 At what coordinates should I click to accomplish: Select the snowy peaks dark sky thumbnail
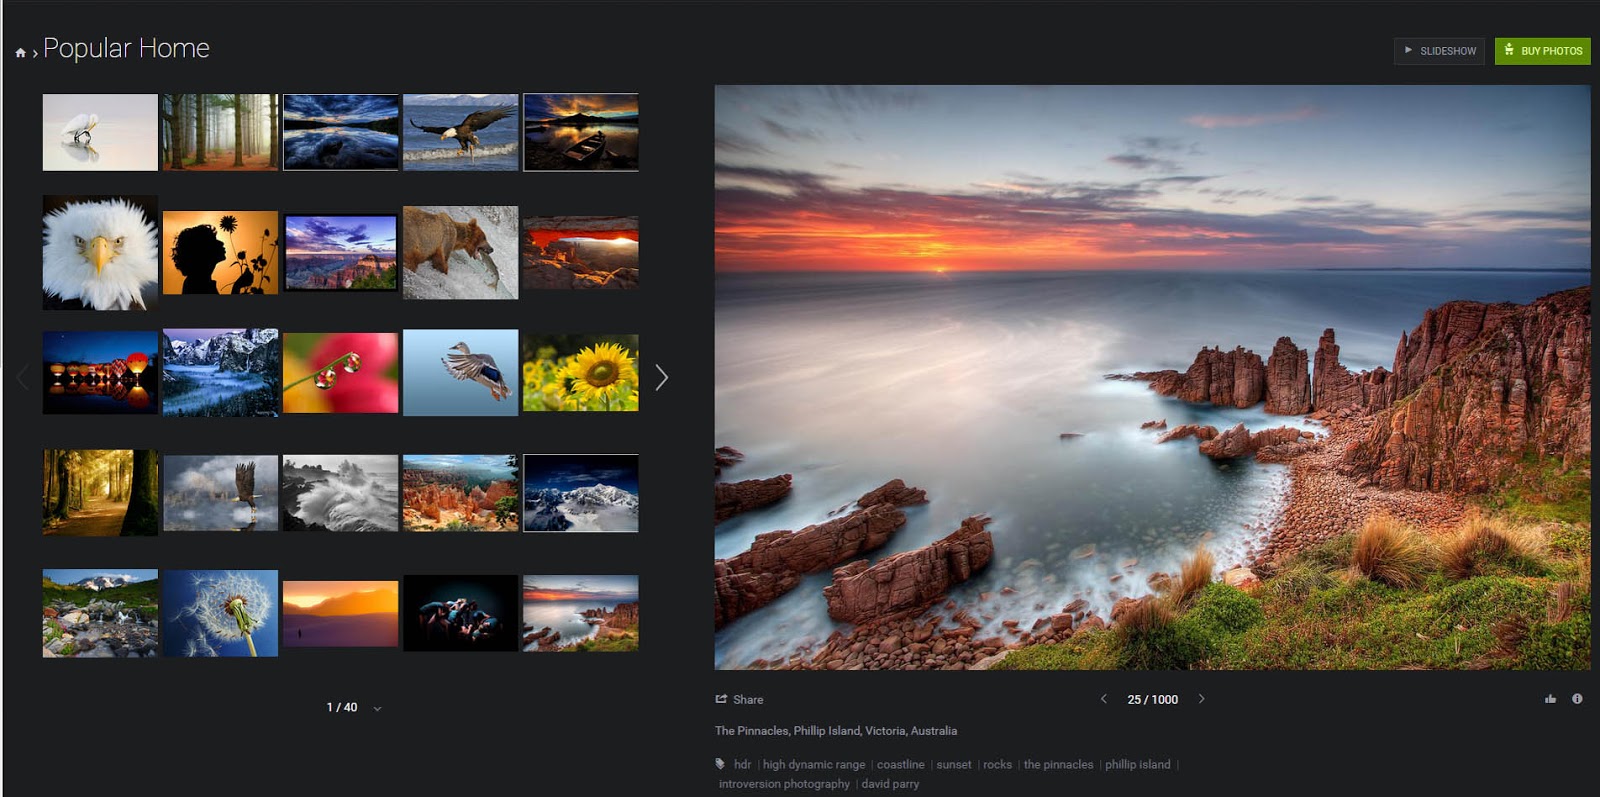tap(580, 492)
